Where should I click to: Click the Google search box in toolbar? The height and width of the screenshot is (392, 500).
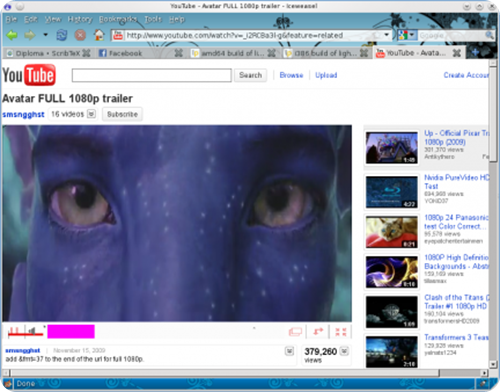451,35
